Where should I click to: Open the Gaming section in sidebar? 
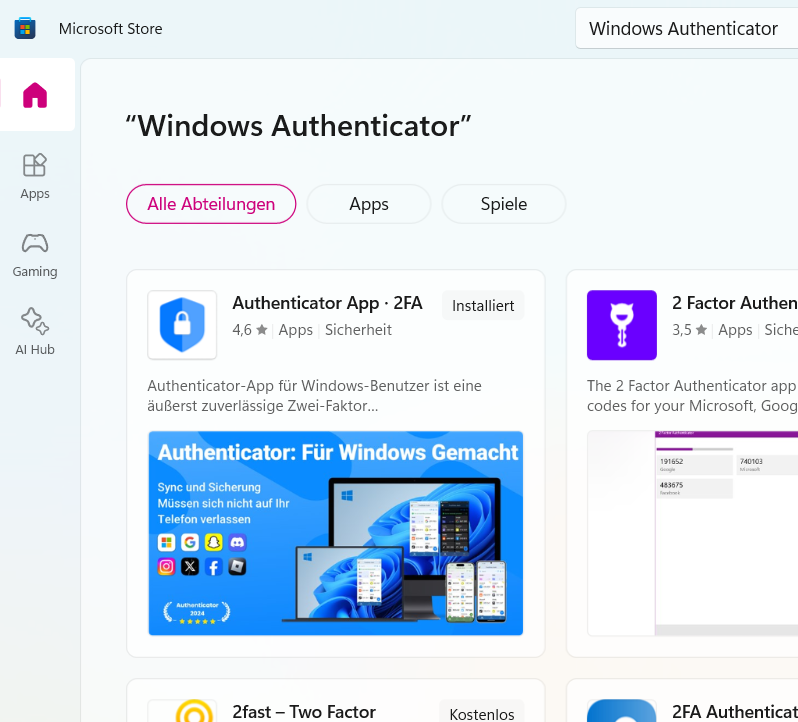pyautogui.click(x=35, y=253)
